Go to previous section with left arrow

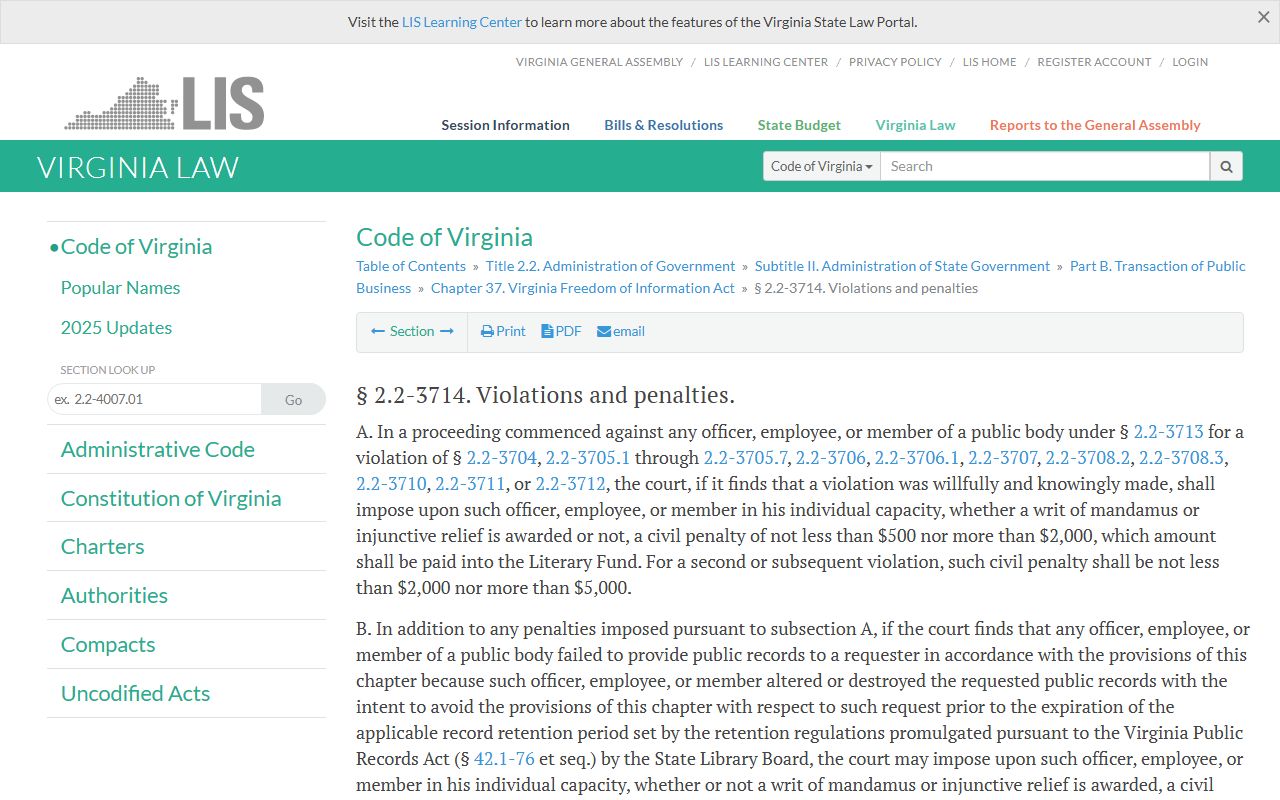click(x=378, y=331)
